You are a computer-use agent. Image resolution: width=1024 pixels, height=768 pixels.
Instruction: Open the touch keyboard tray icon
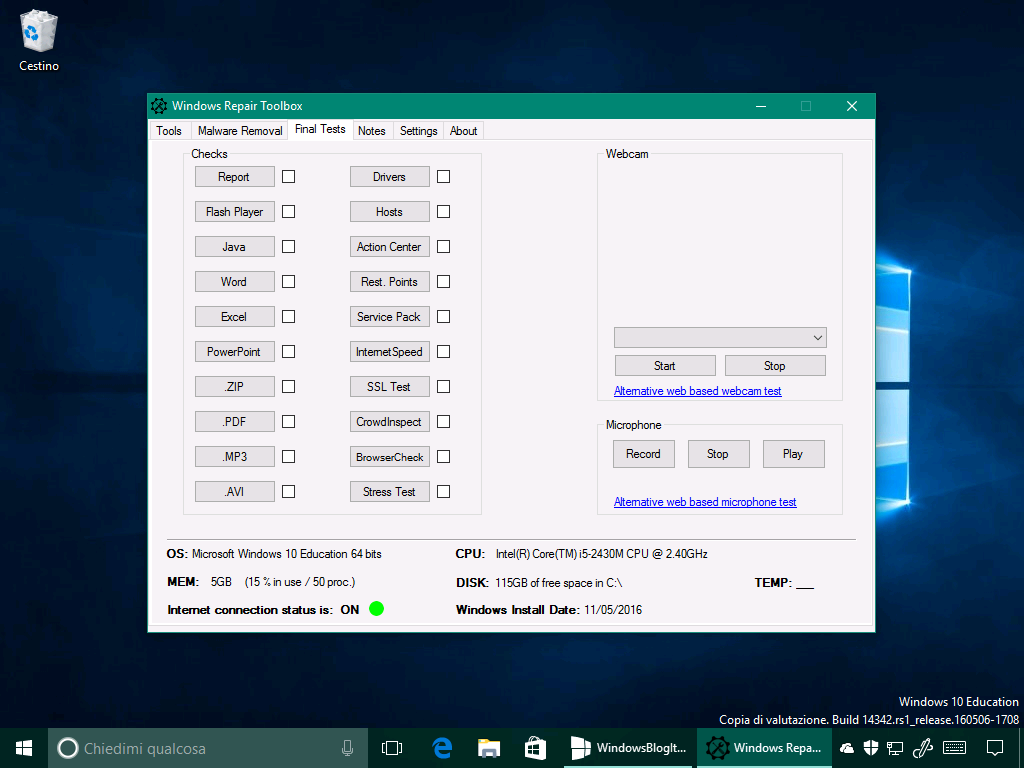click(955, 748)
